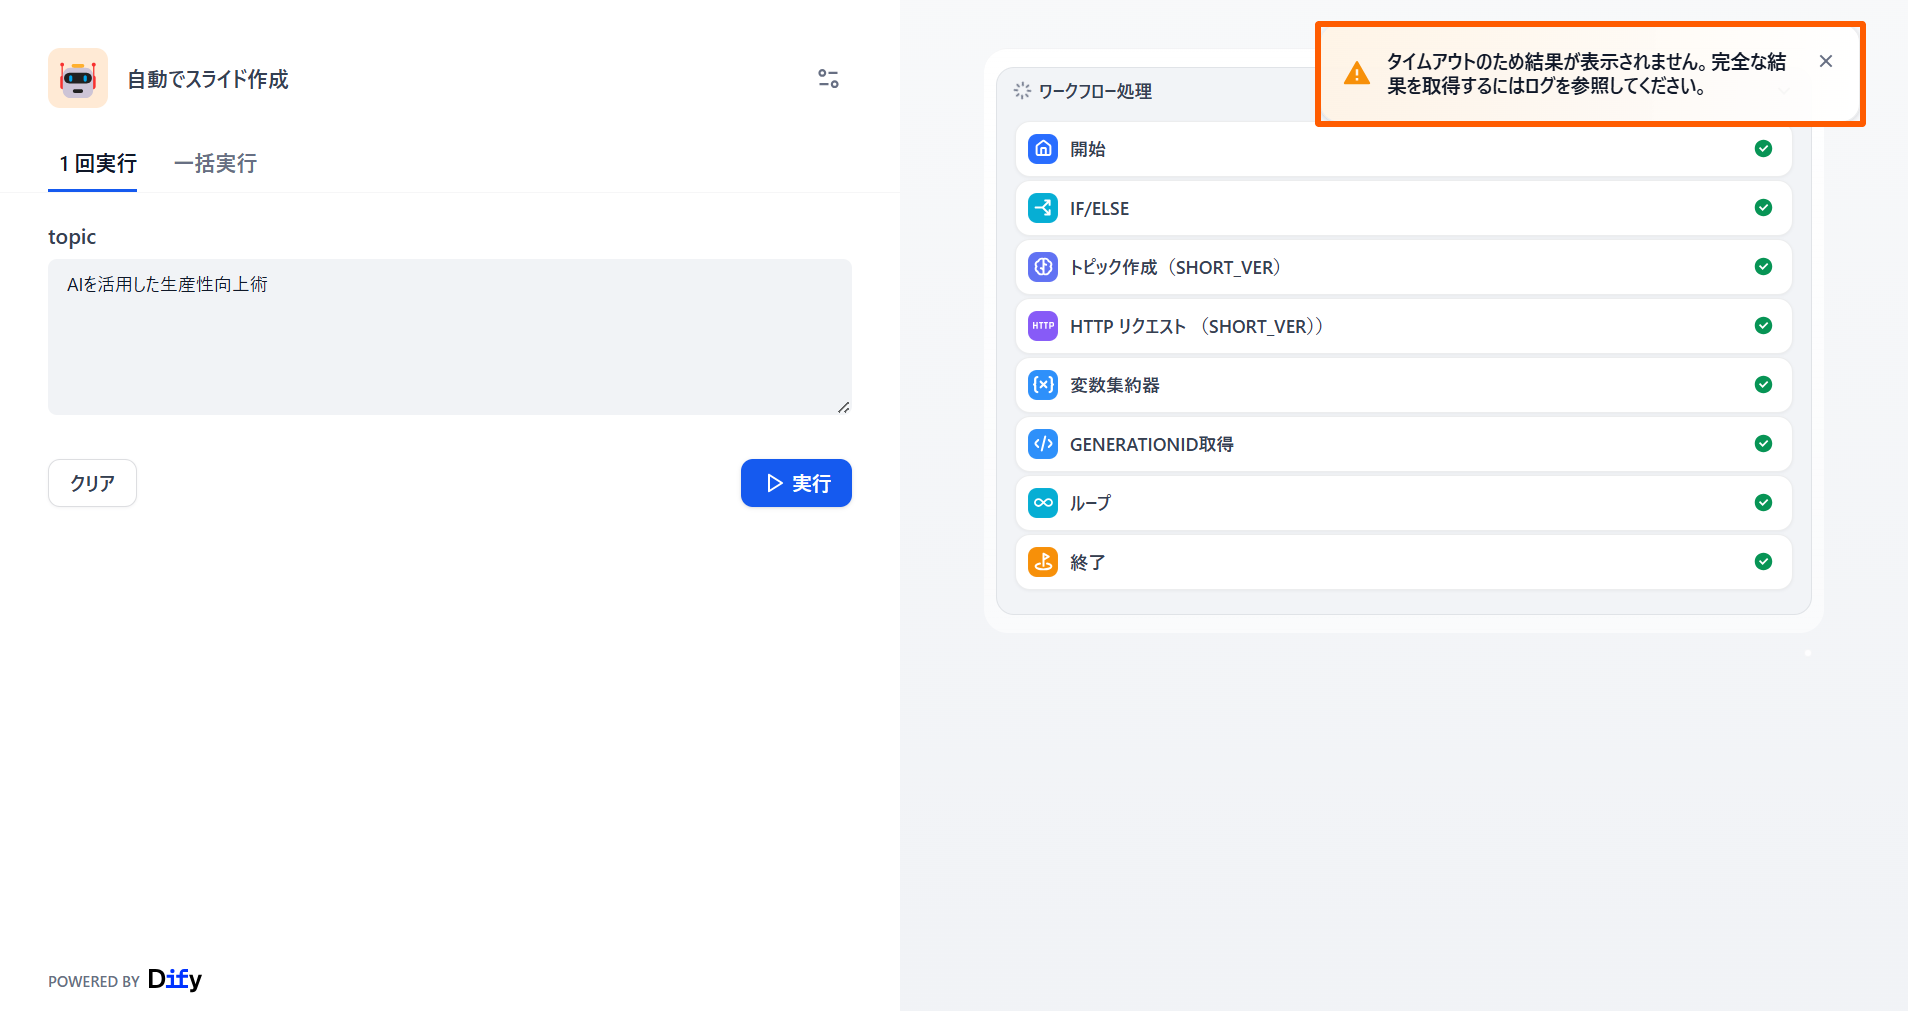Select the 1回実行 tab
The image size is (1908, 1011).
97,163
